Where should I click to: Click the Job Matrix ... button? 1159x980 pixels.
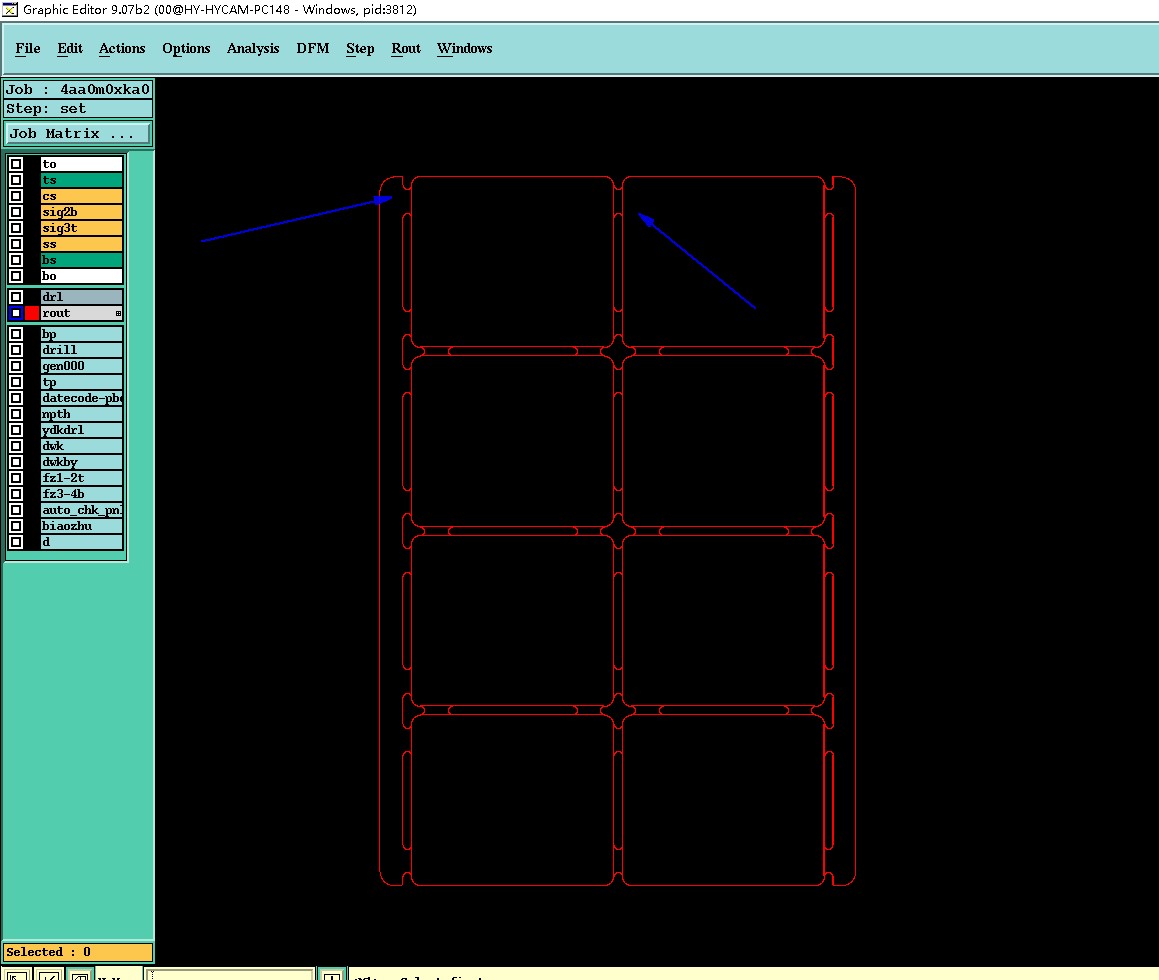pos(78,134)
